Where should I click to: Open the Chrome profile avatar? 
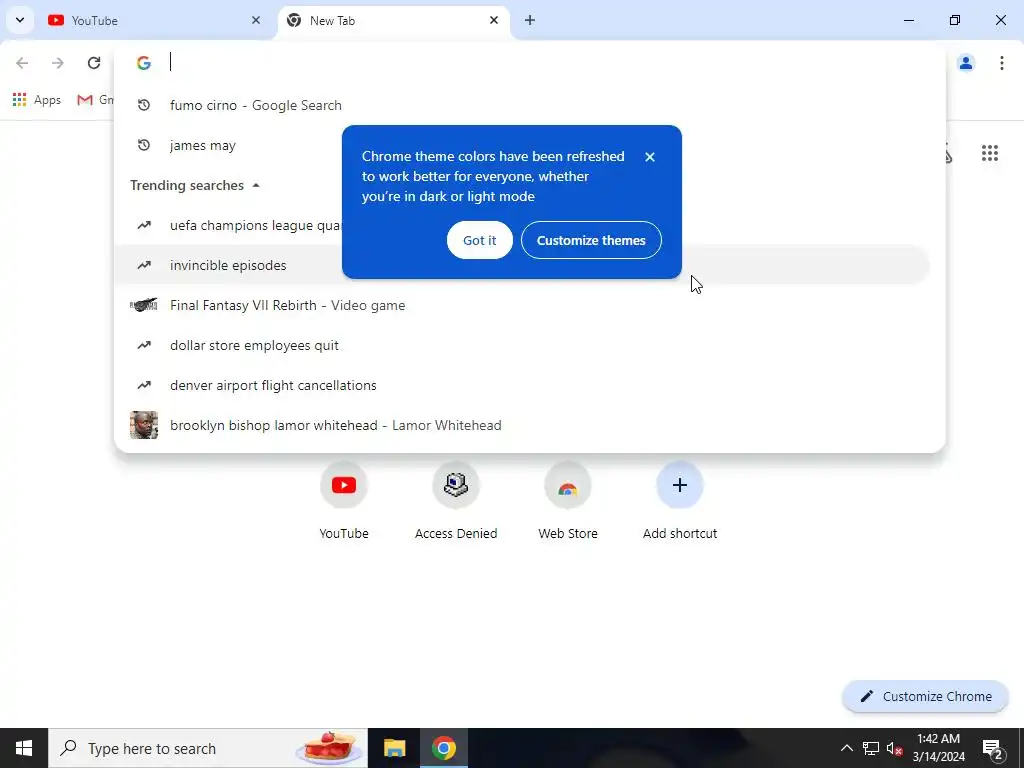966,63
